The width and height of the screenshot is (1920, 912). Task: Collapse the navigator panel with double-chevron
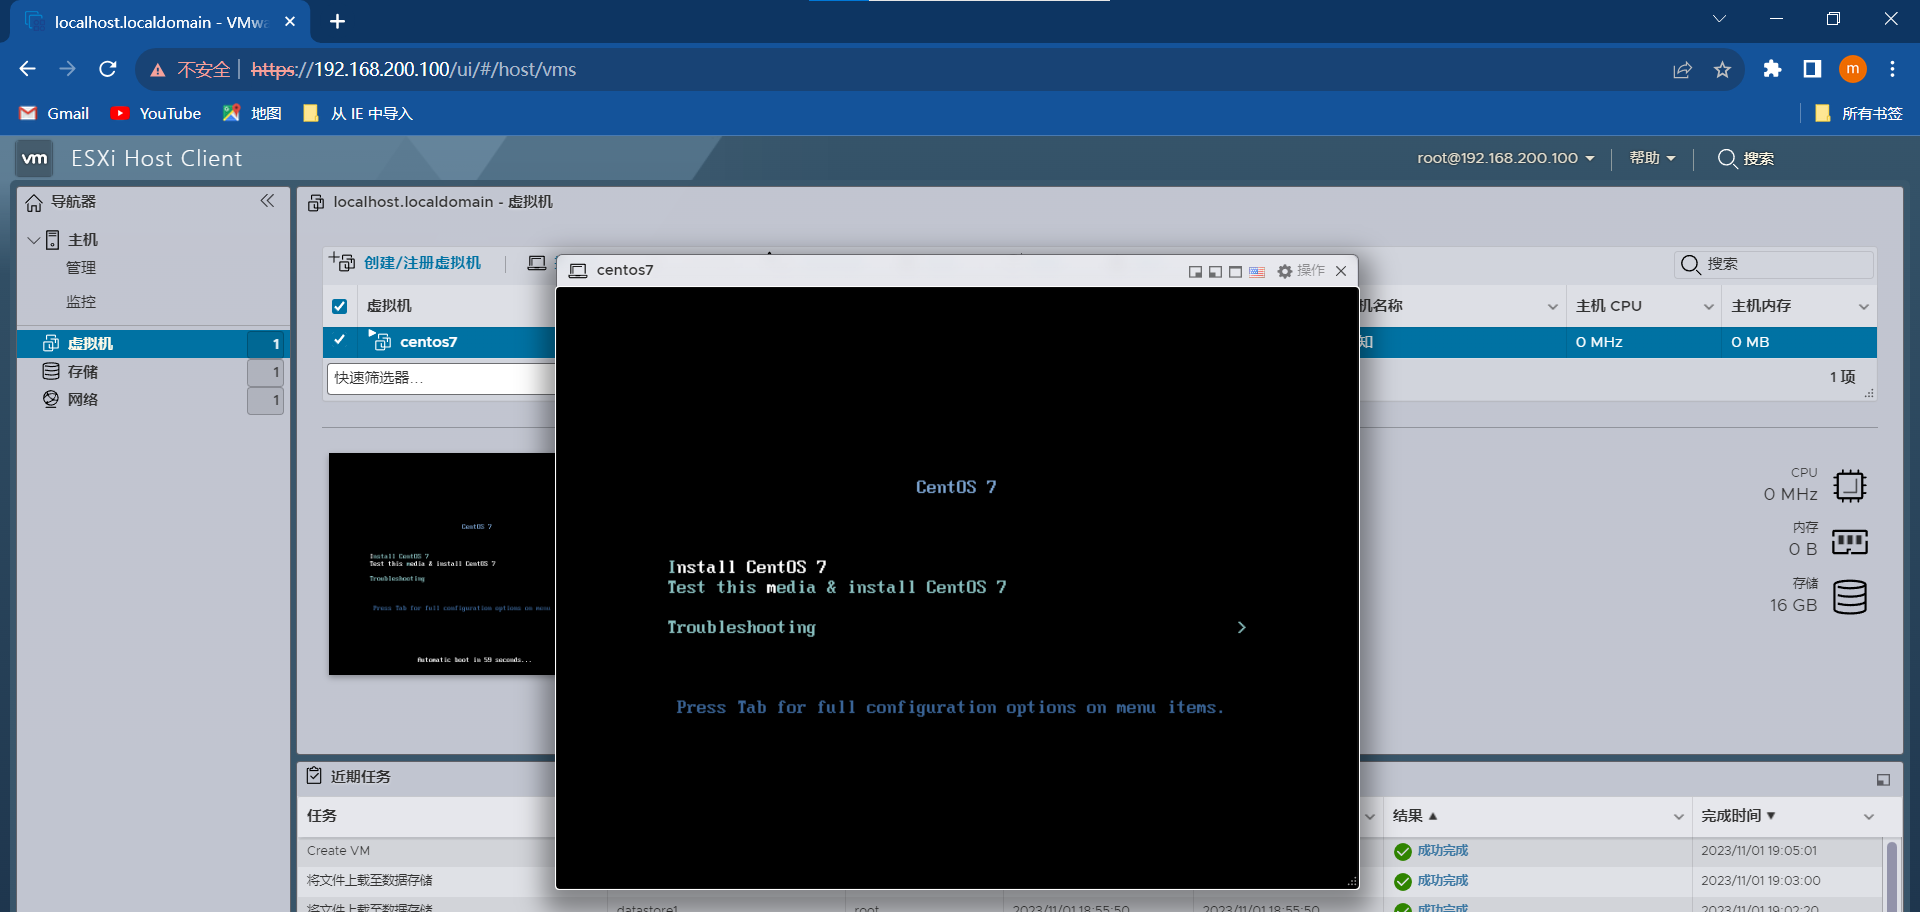tap(267, 201)
